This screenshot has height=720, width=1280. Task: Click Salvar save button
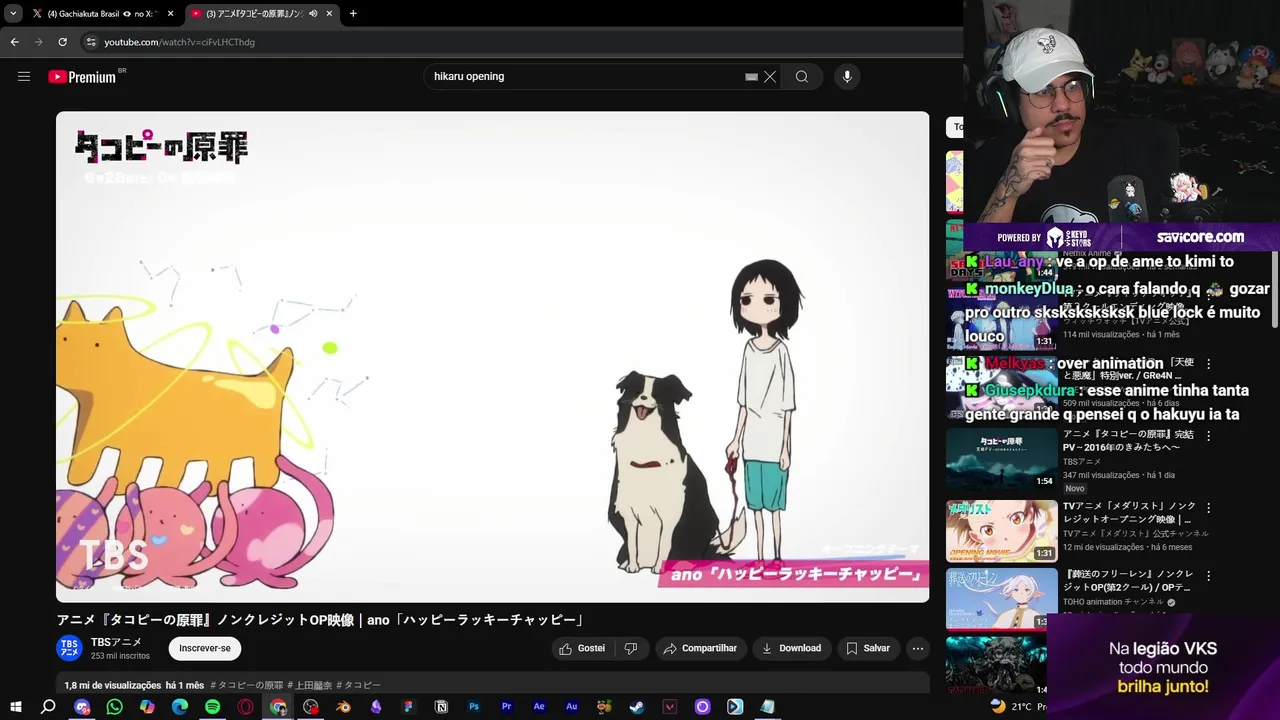coord(868,648)
